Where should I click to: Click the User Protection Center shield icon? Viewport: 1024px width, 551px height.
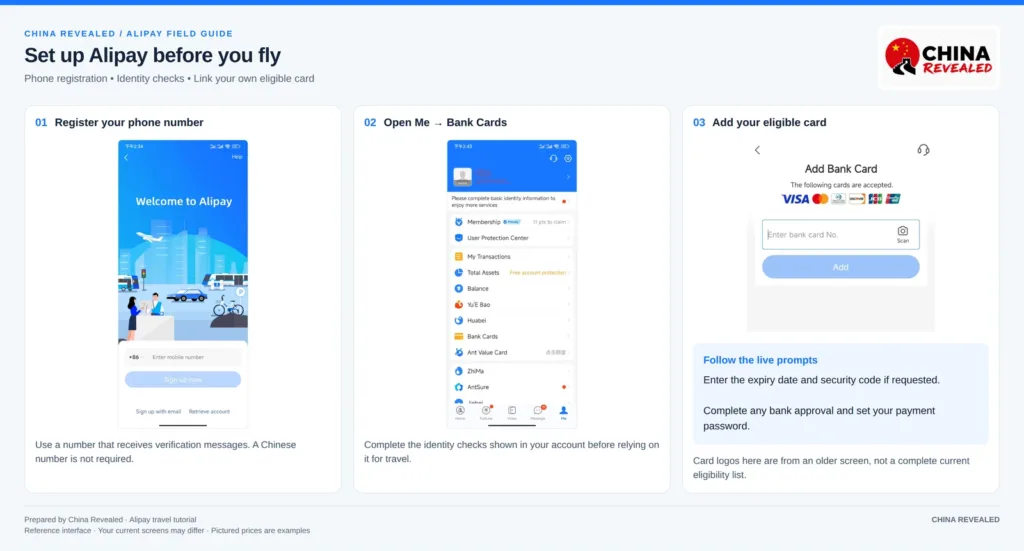[x=458, y=238]
